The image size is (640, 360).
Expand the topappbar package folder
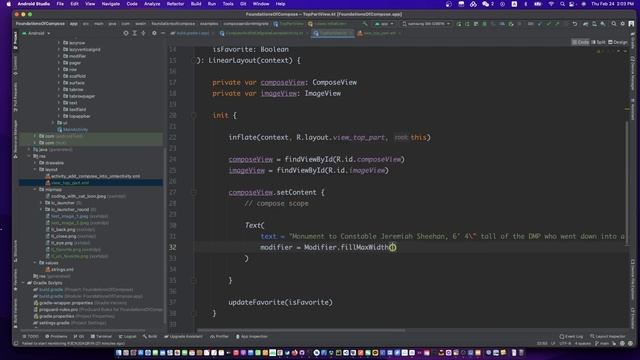pos(59,116)
